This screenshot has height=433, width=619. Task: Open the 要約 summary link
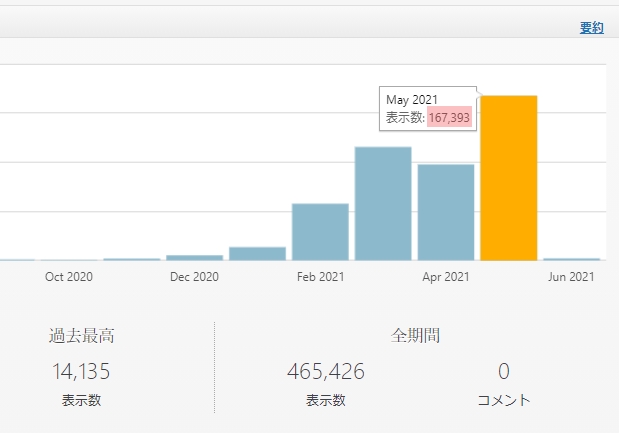point(591,28)
